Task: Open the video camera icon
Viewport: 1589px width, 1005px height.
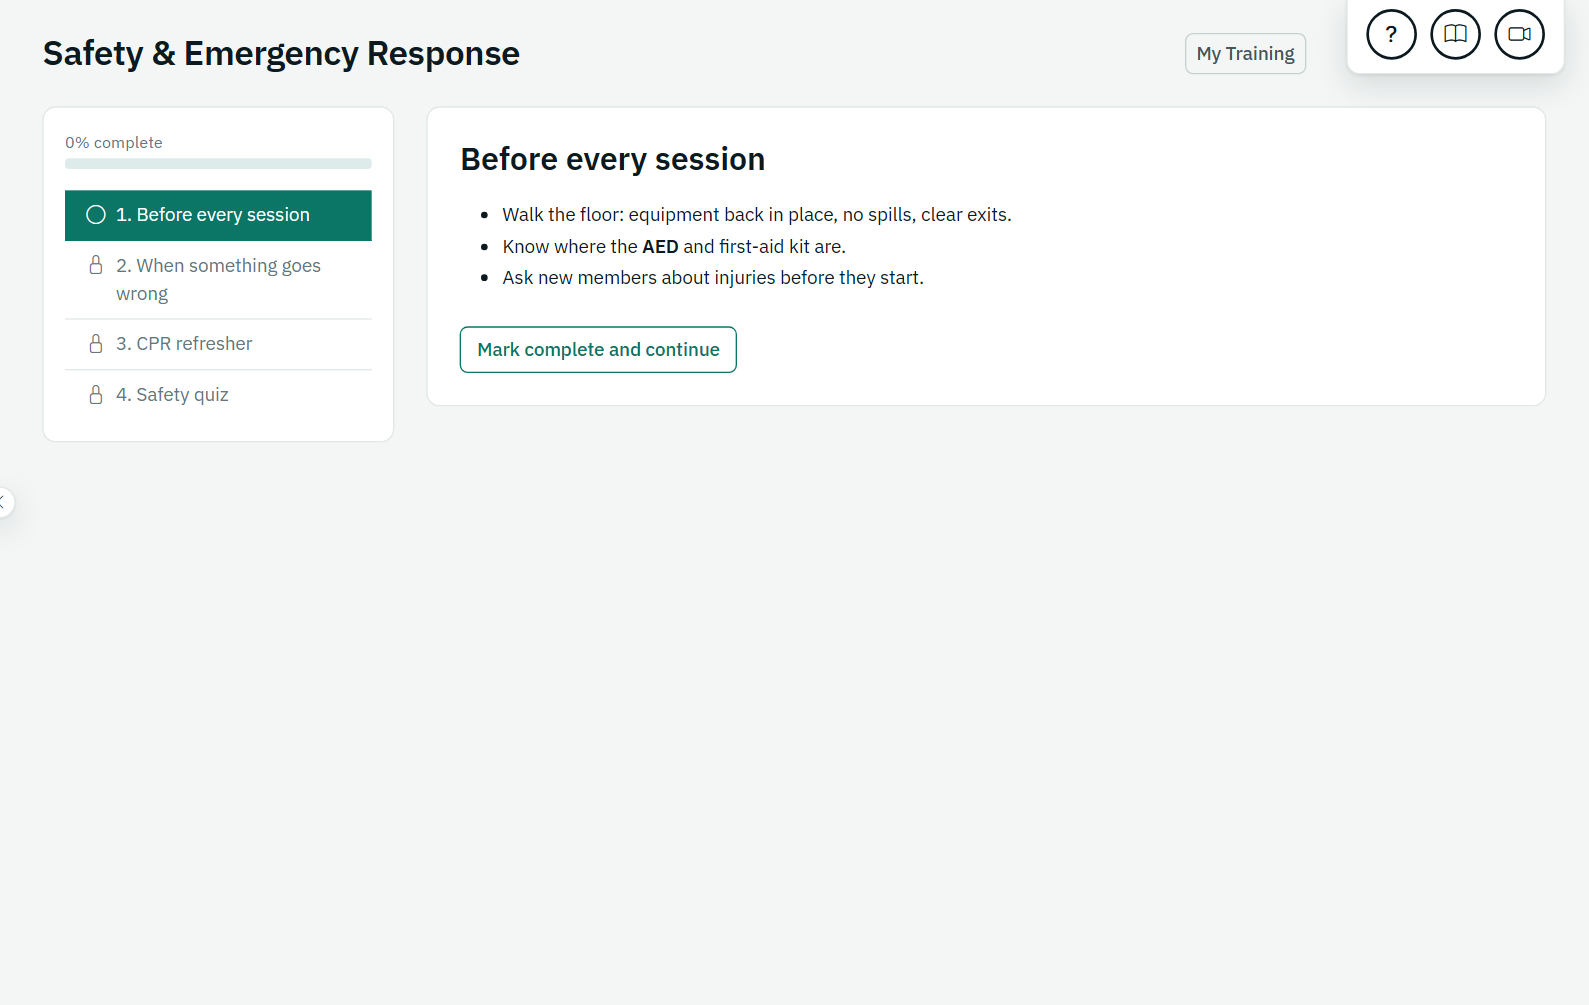Action: tap(1519, 34)
